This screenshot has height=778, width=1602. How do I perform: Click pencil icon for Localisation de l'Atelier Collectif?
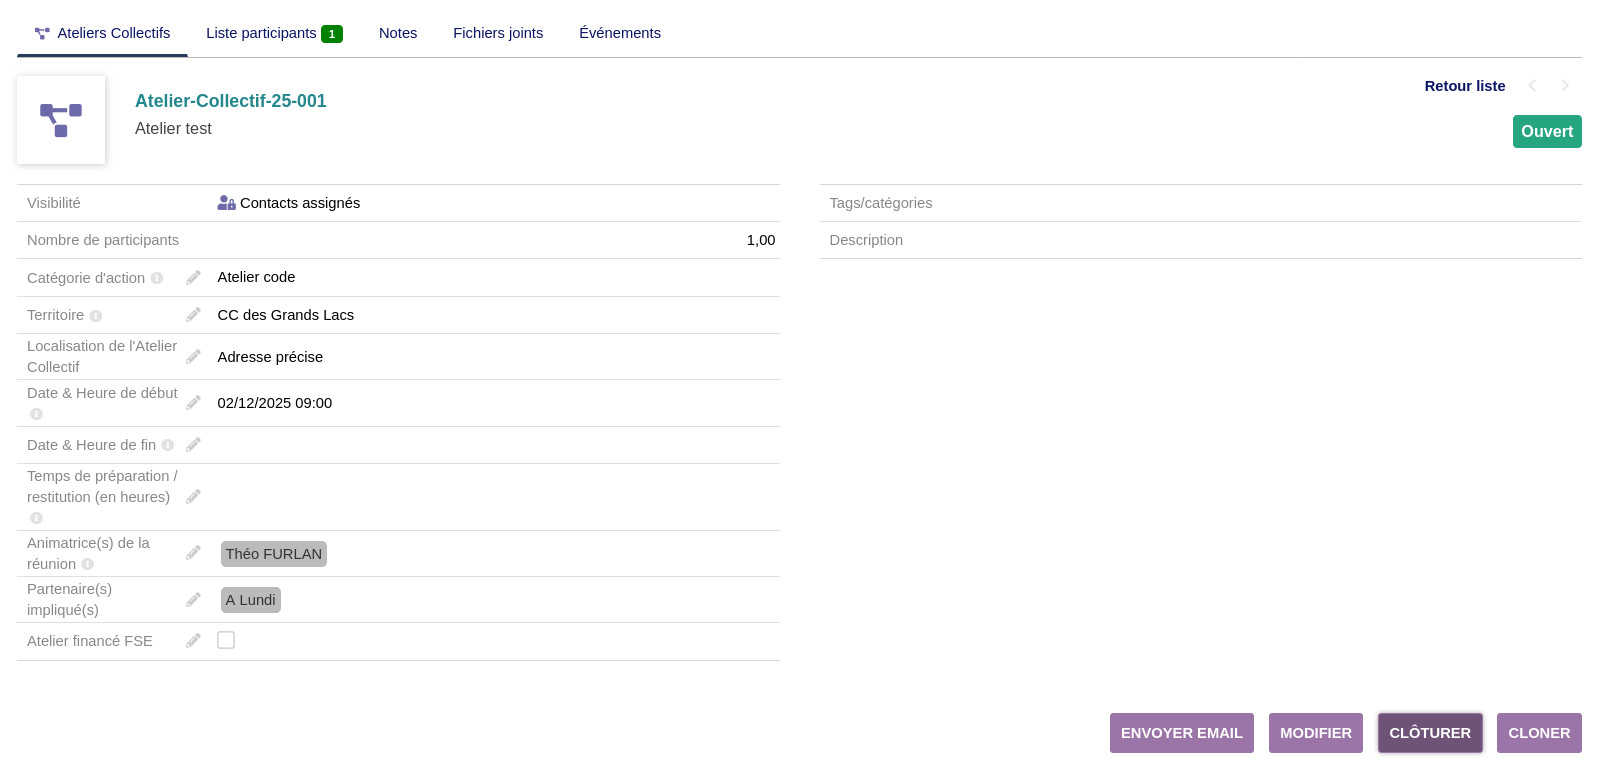(x=193, y=357)
